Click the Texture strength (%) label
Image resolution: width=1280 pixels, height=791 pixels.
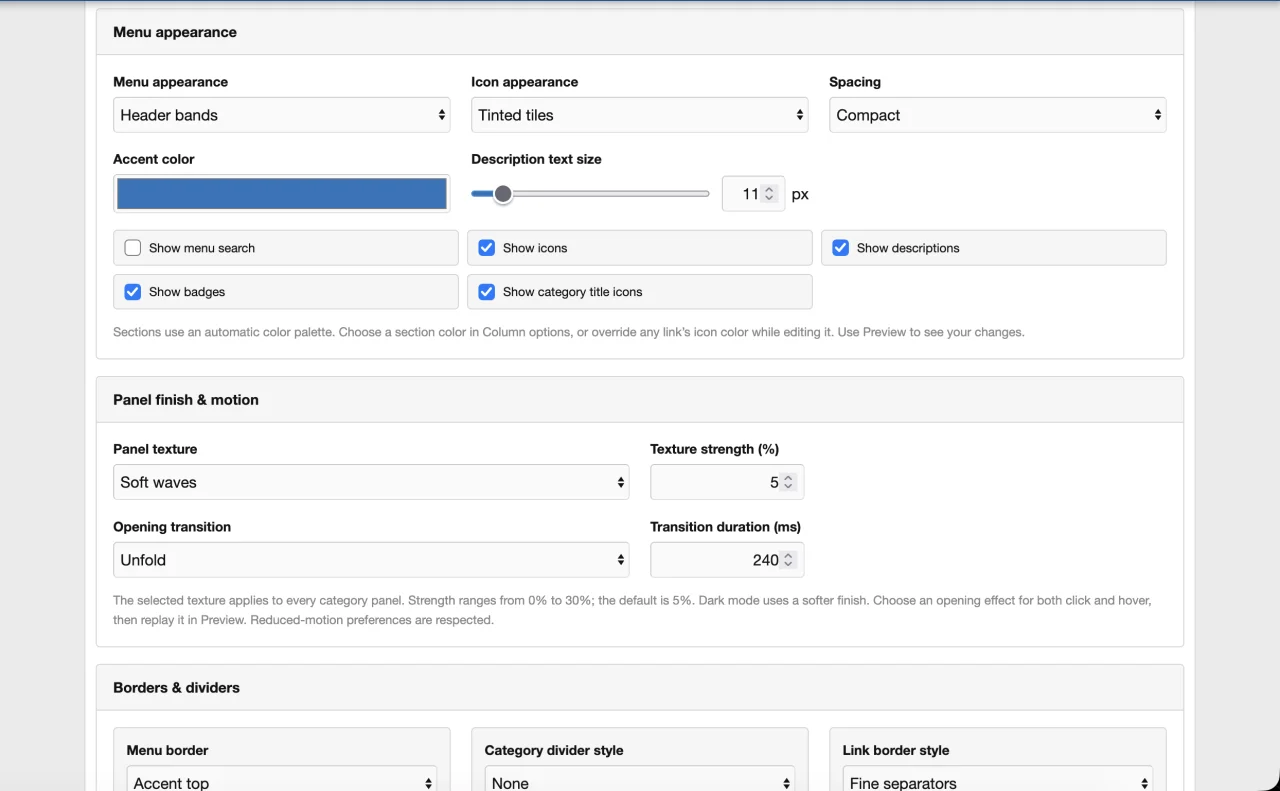[x=715, y=449]
